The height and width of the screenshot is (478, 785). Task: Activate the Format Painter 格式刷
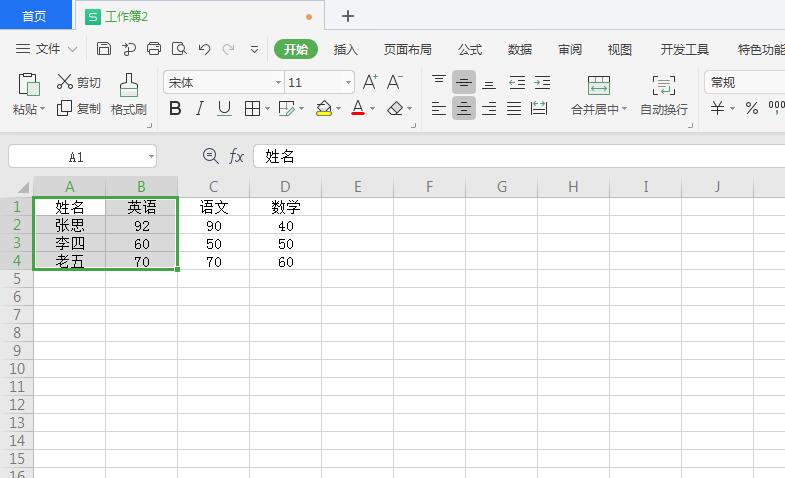point(129,94)
